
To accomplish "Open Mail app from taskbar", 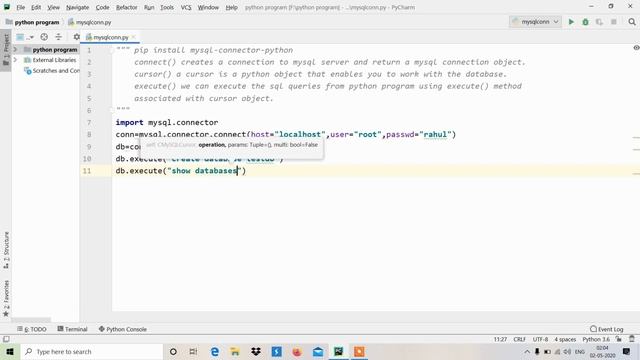I will click(318, 351).
